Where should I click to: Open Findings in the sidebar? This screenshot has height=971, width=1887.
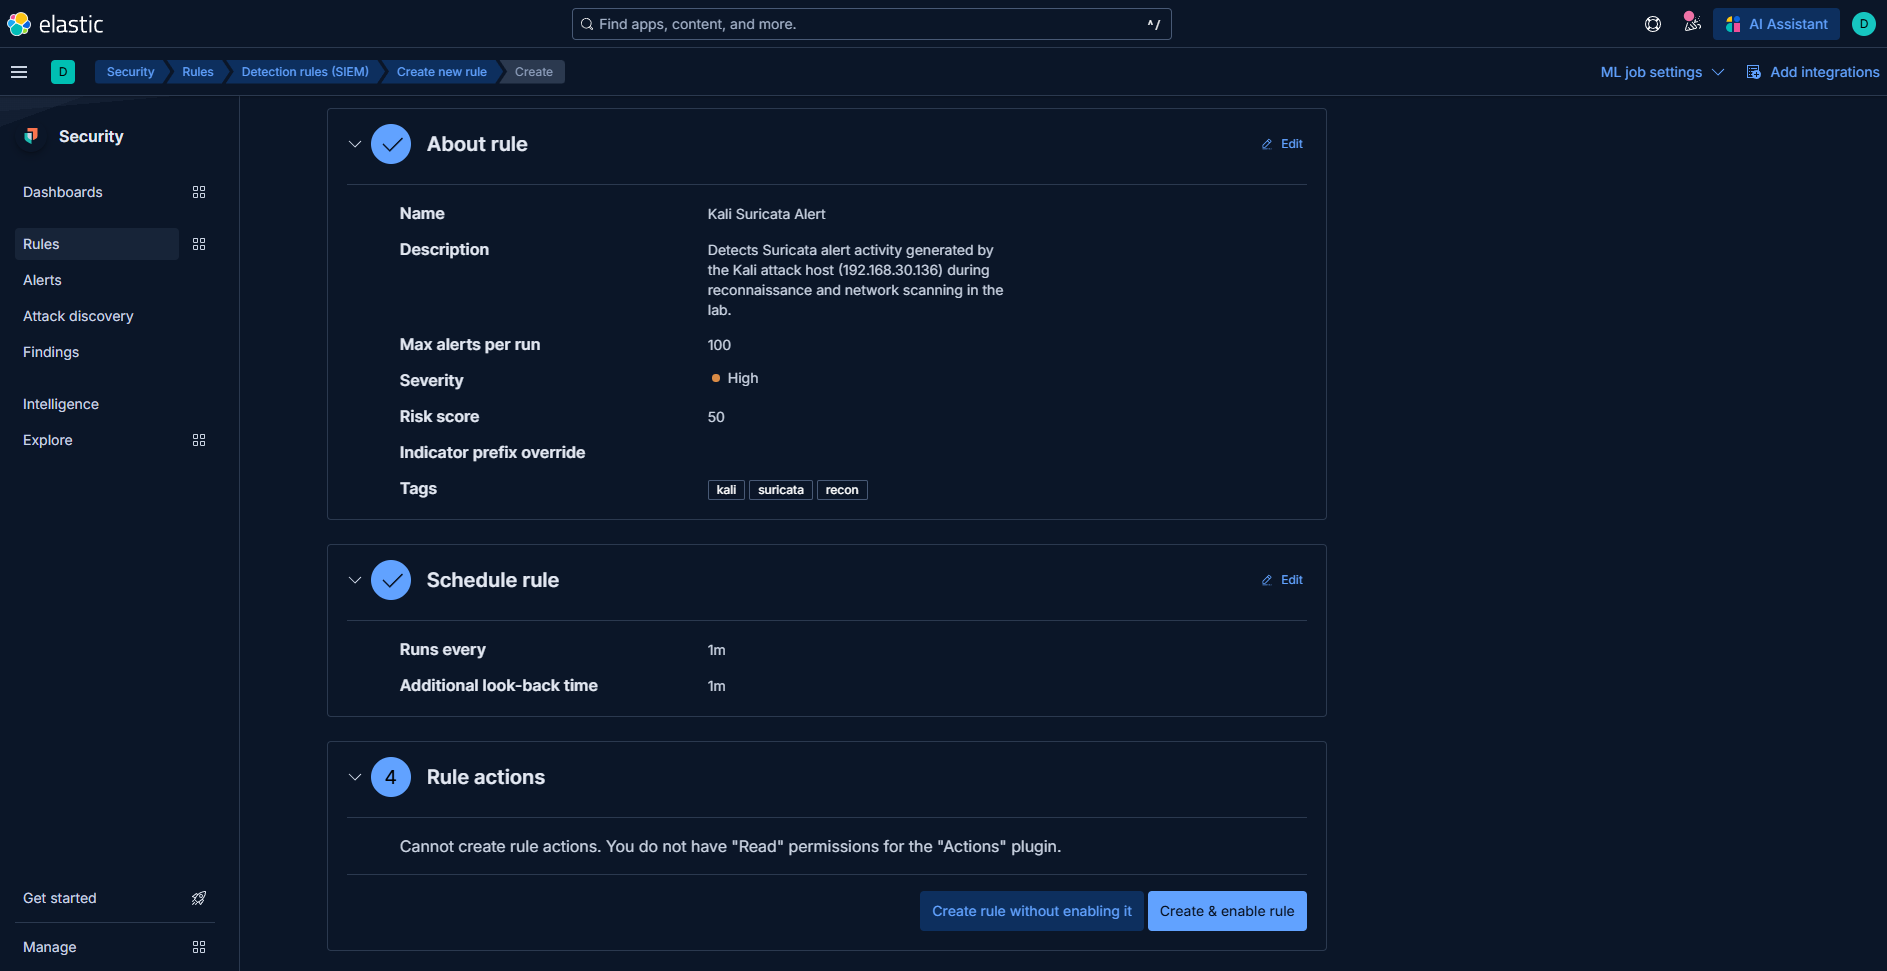(51, 352)
